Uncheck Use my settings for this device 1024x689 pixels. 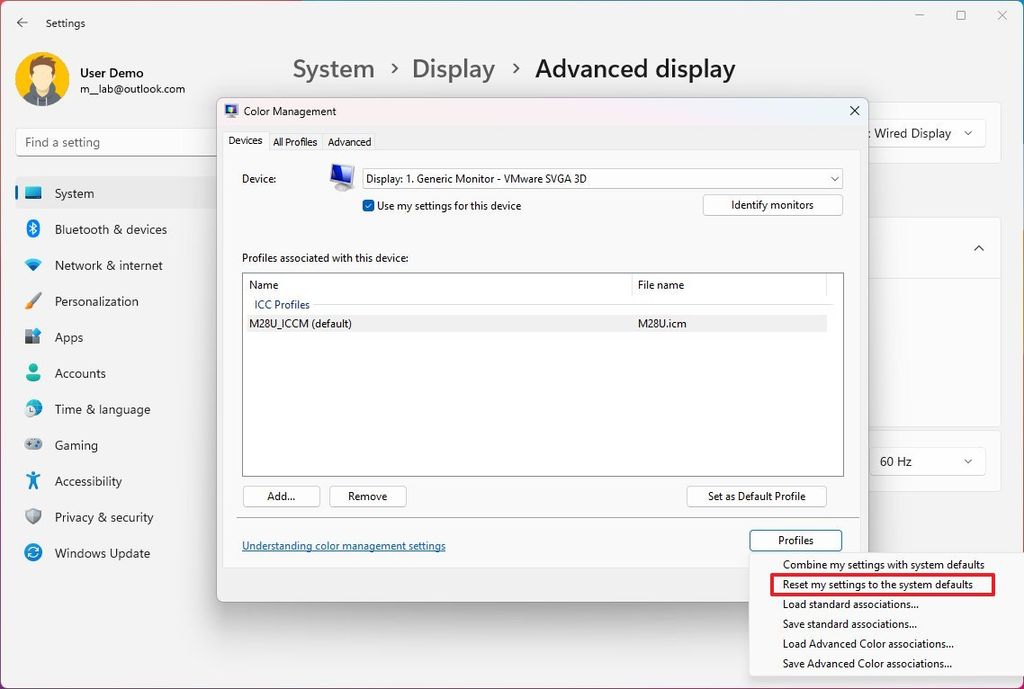click(x=369, y=205)
